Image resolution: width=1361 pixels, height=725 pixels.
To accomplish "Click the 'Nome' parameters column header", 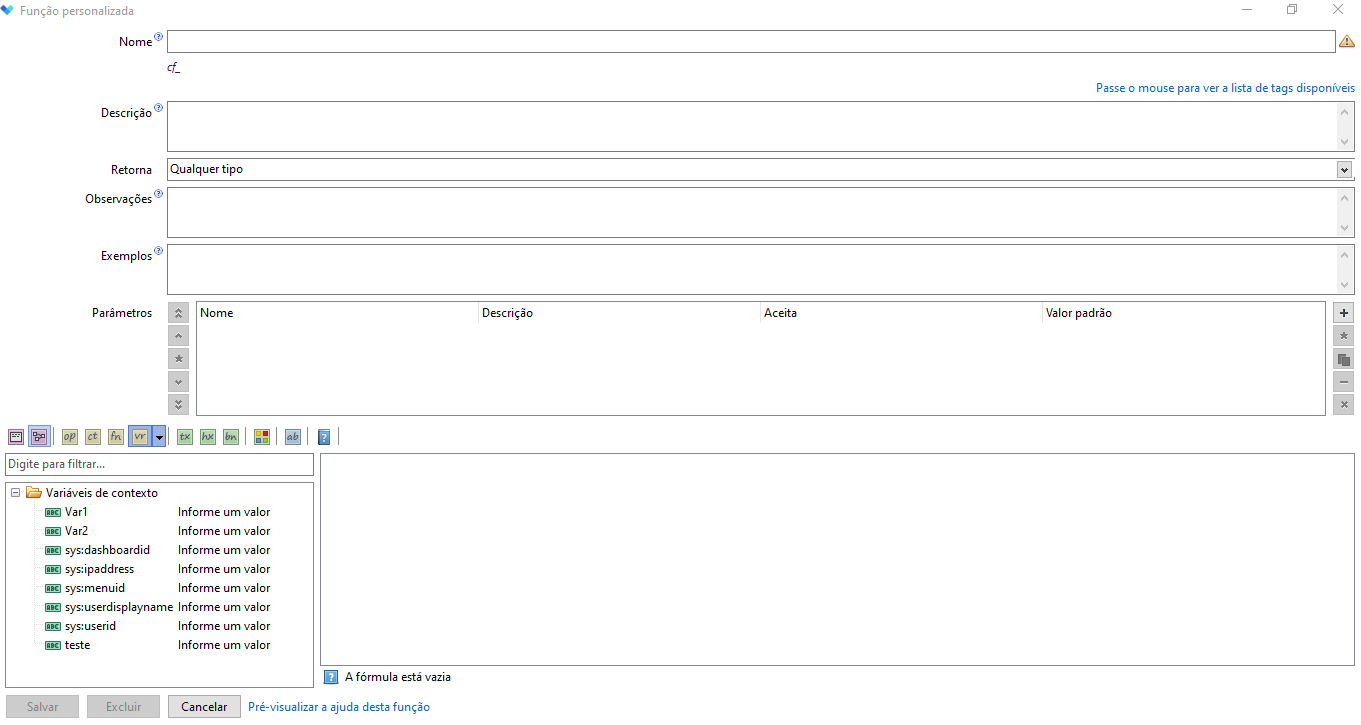I will pyautogui.click(x=338, y=313).
